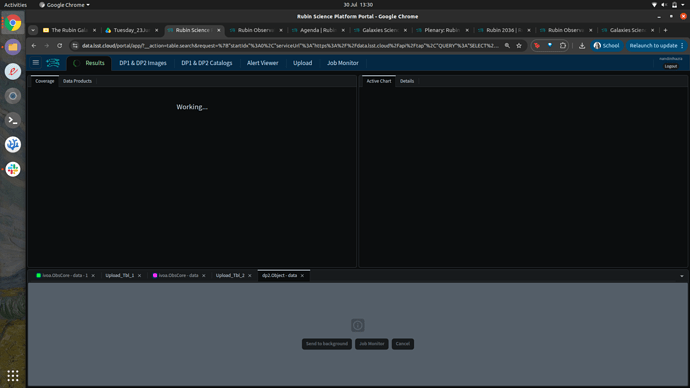The width and height of the screenshot is (690, 388).
Task: Expand the table tabs dropdown arrow
Action: 682,276
